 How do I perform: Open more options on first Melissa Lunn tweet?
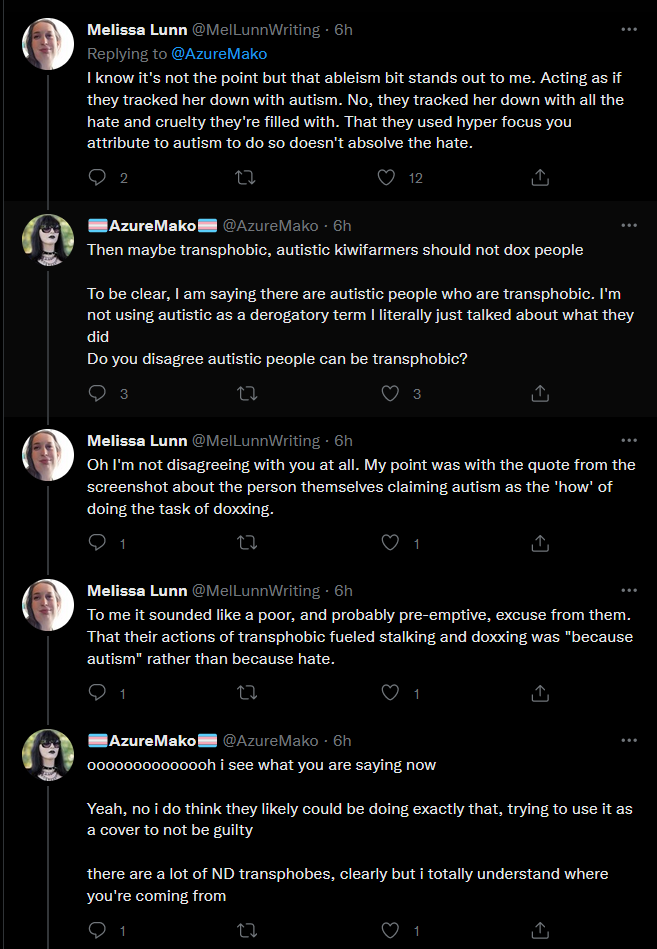pos(629,30)
